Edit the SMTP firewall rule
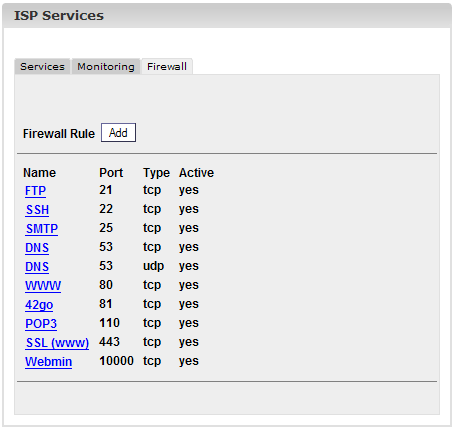The height and width of the screenshot is (431, 456). [x=42, y=229]
